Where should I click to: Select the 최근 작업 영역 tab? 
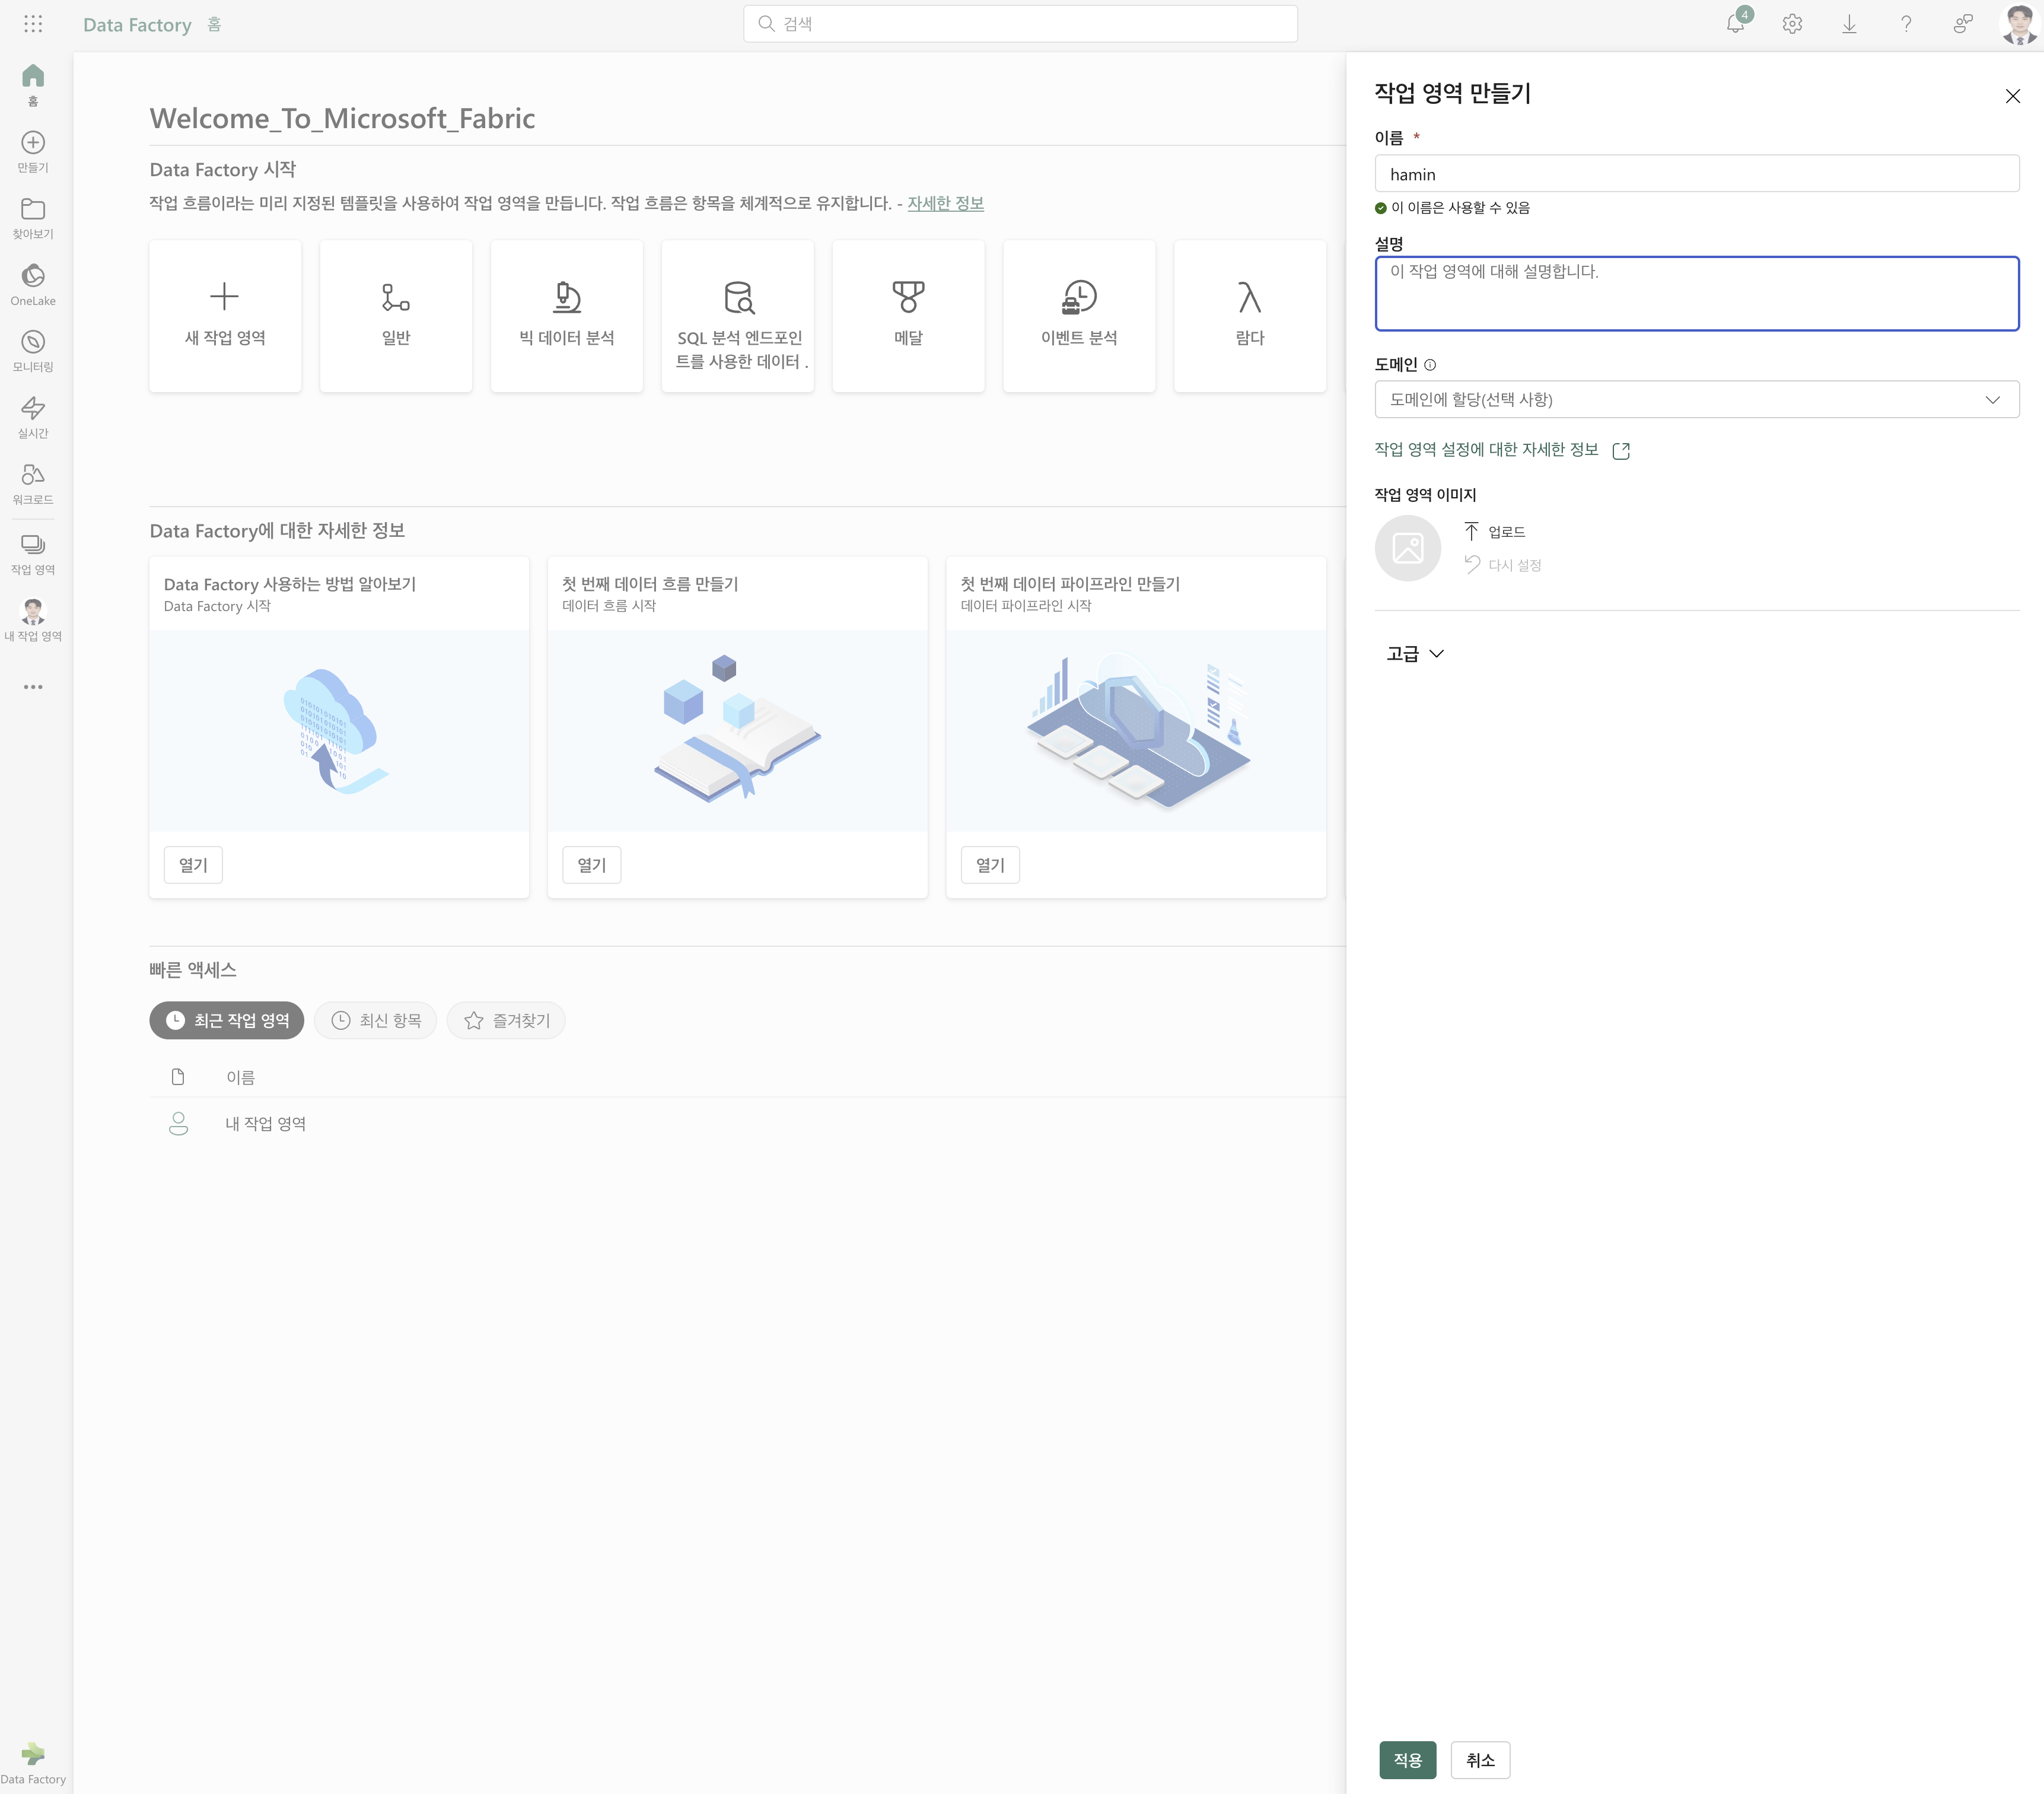click(x=227, y=1020)
